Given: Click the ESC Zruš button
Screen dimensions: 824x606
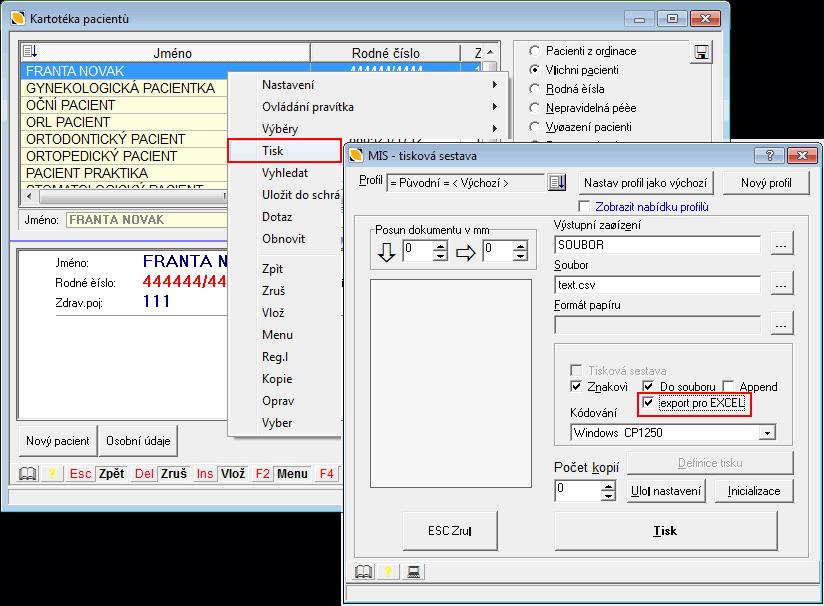Looking at the screenshot, I should (x=450, y=531).
